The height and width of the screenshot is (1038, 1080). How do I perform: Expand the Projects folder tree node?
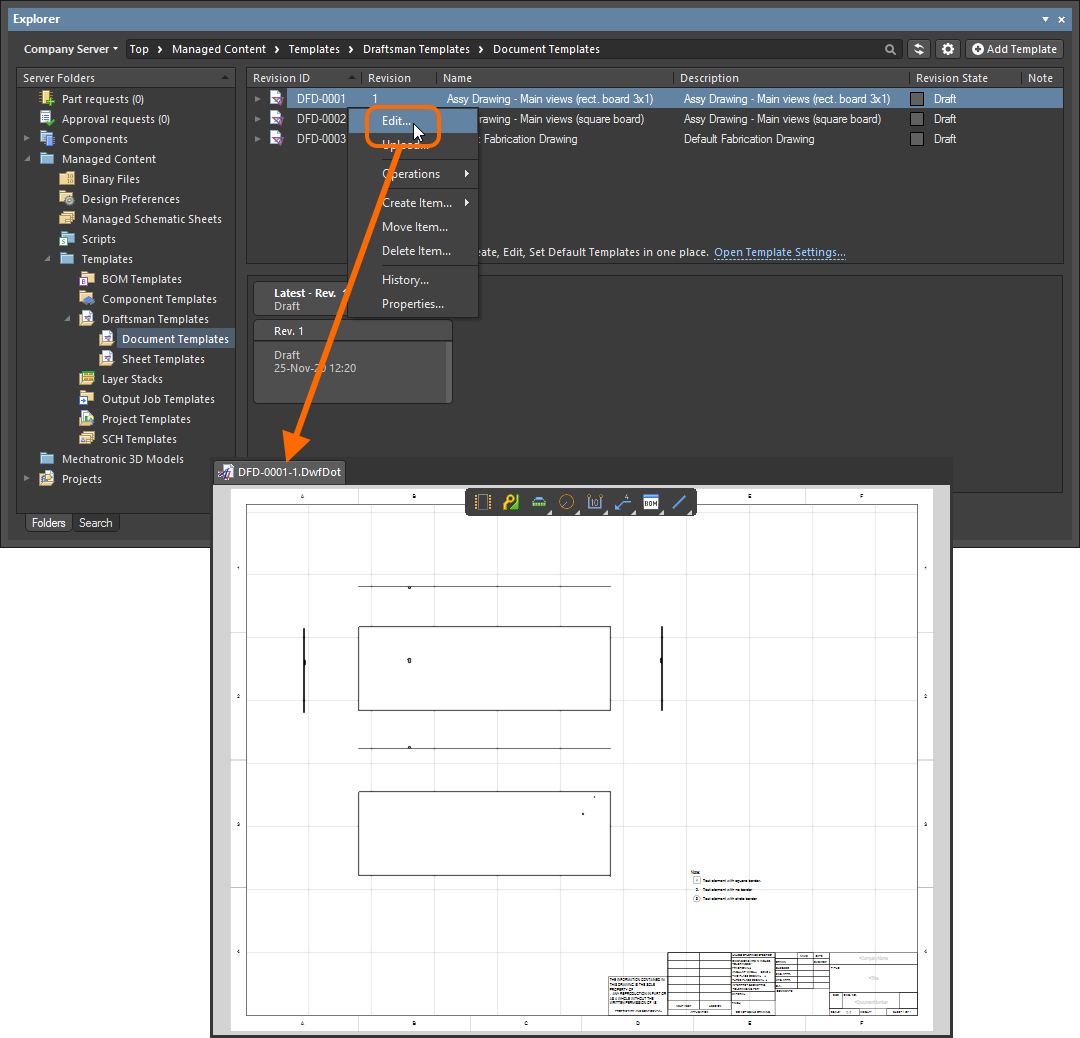click(27, 479)
